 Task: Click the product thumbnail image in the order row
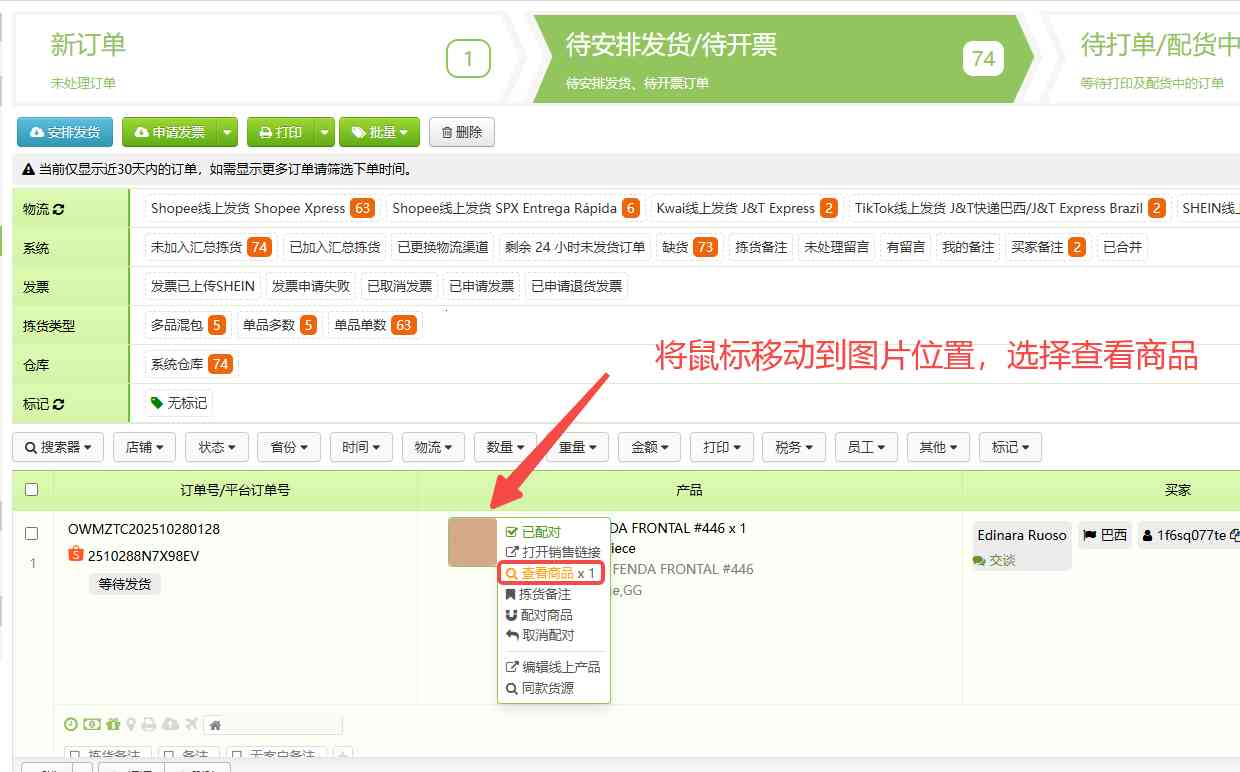tap(471, 542)
